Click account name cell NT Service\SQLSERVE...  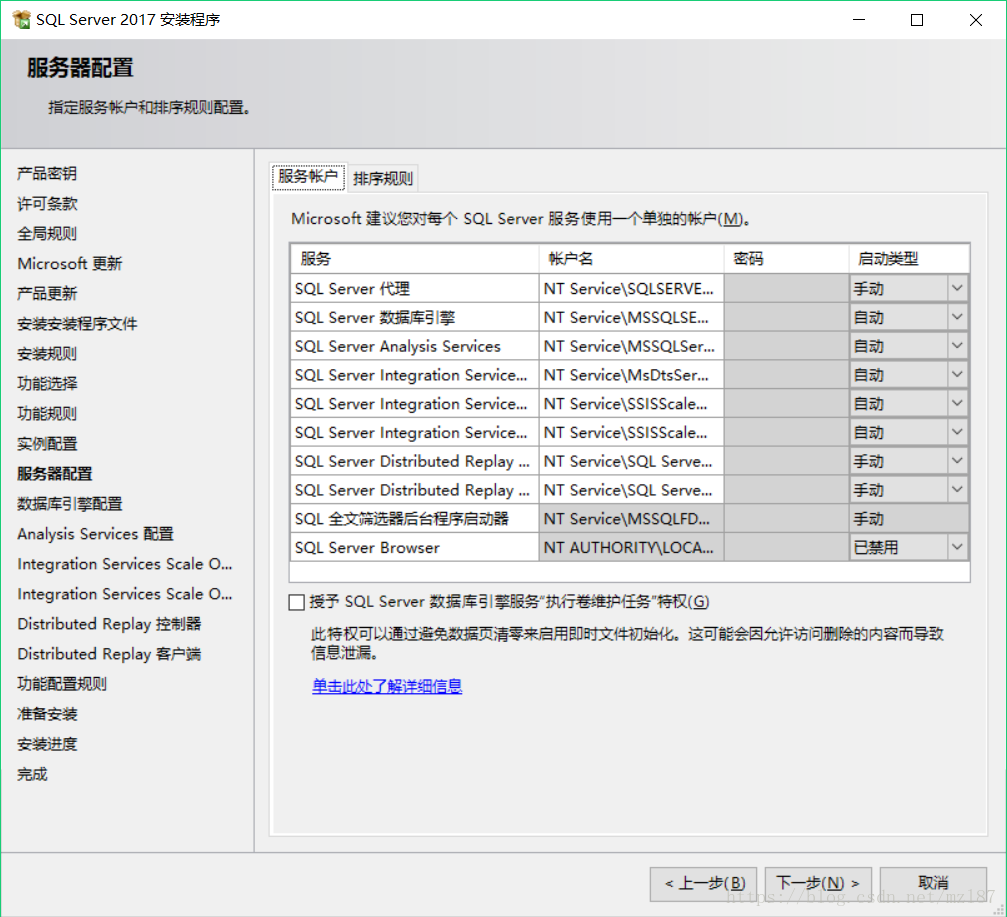tap(631, 288)
